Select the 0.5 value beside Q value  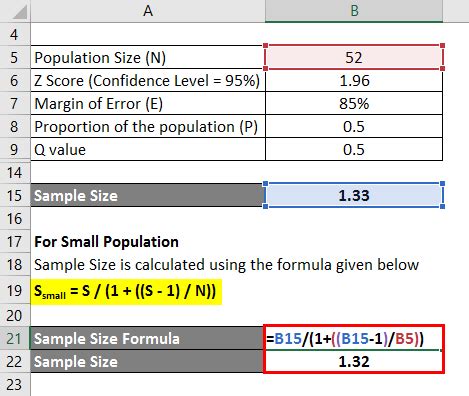(x=354, y=149)
